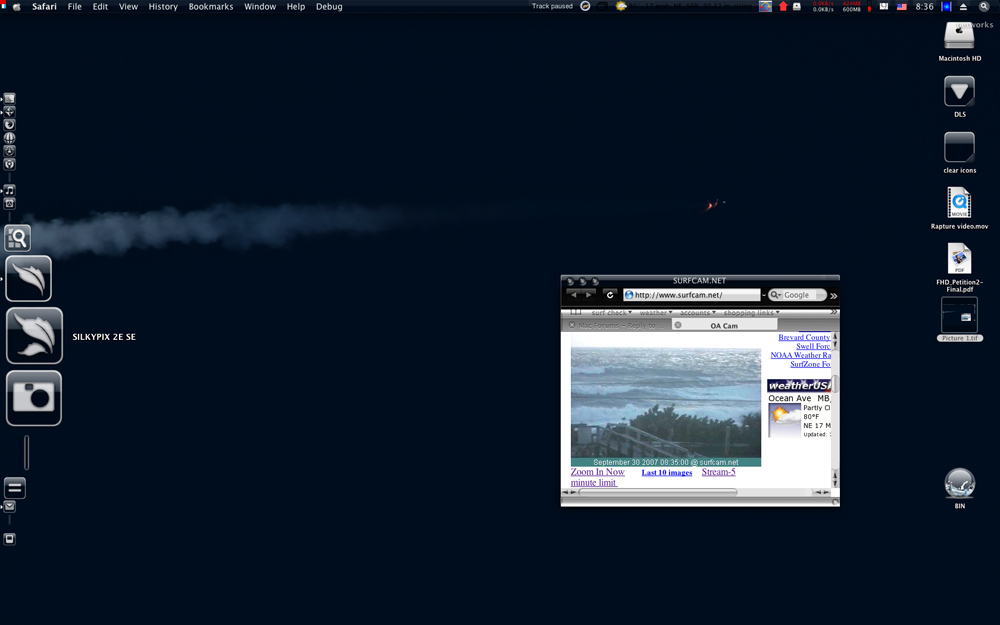Click the Google search field

coord(797,295)
